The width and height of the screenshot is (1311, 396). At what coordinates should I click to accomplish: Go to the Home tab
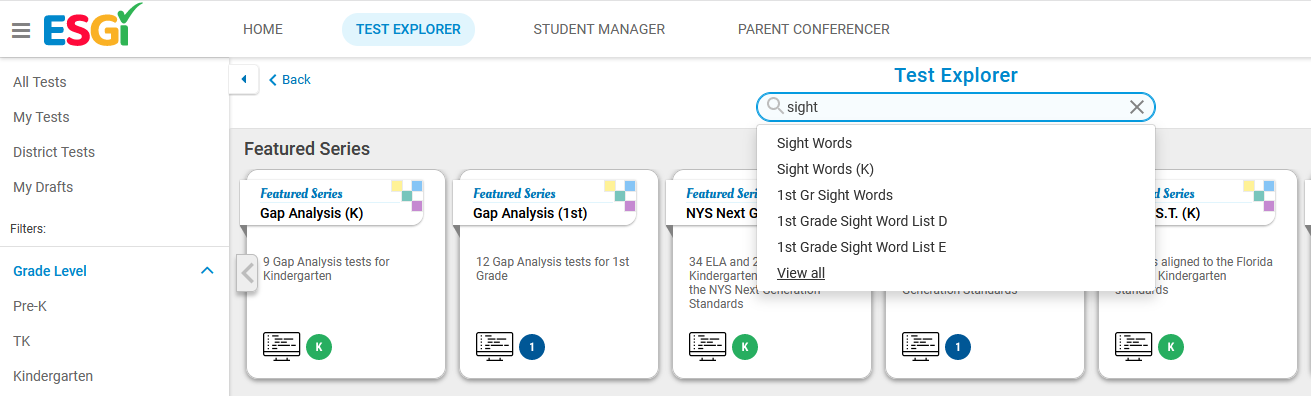coord(263,29)
